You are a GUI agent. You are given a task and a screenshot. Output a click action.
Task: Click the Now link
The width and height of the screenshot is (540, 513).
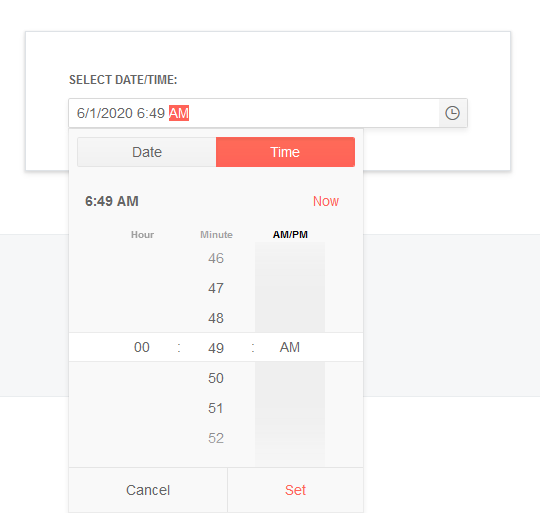[x=325, y=201]
